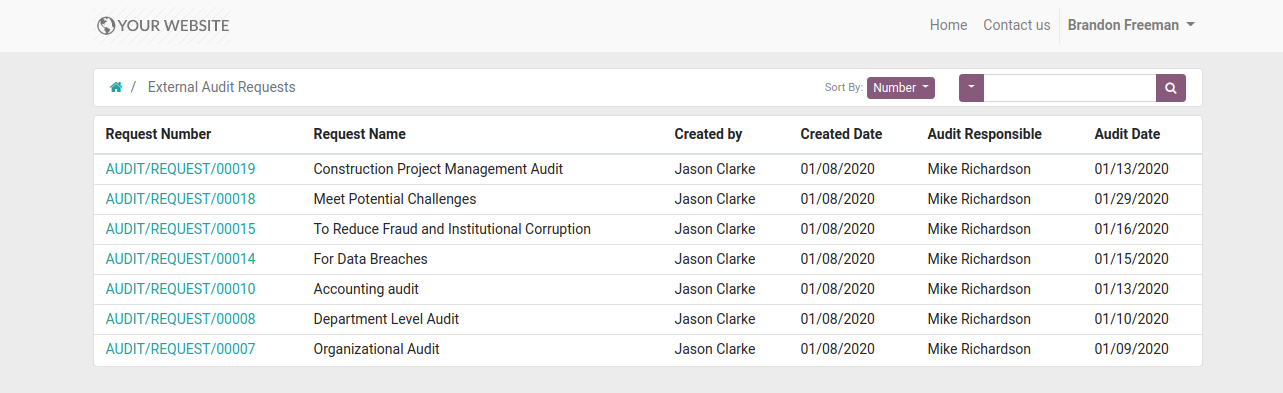This screenshot has height=393, width=1283.
Task: Go to the Home menu item
Action: tap(948, 25)
